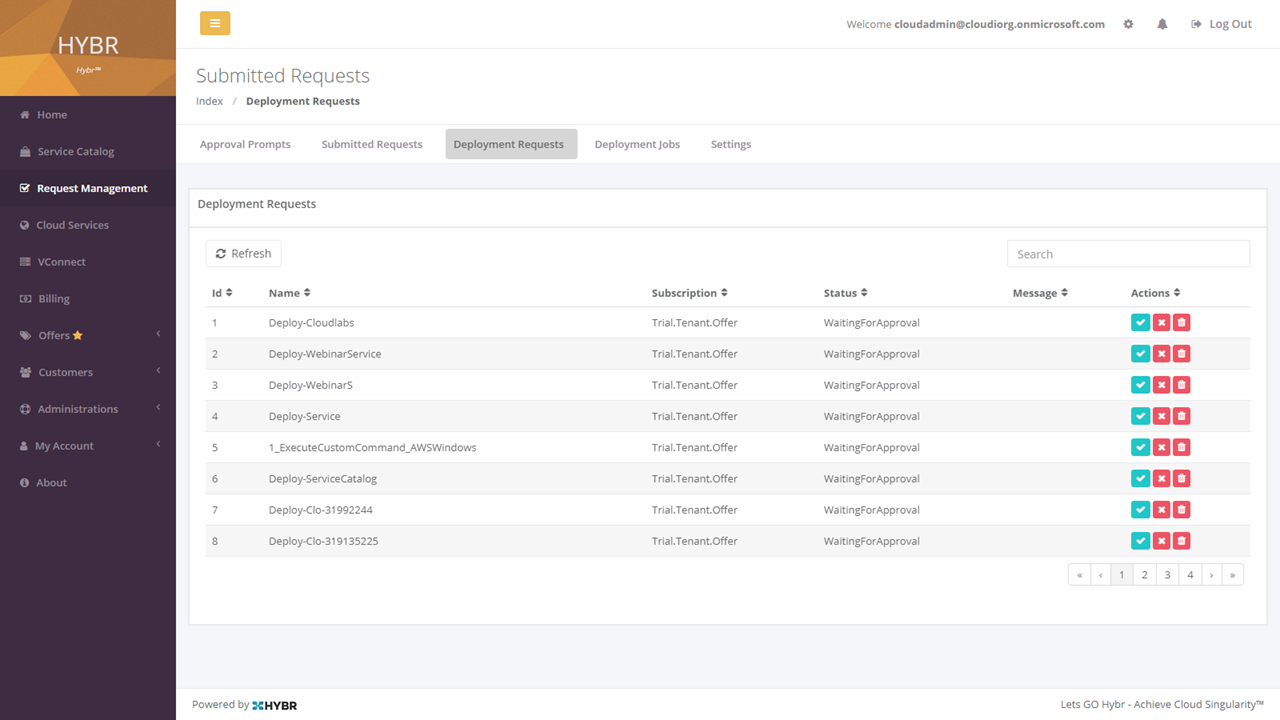Screen dimensions: 1280x720
Task: Sort table by Actions column
Action: (x=1156, y=293)
